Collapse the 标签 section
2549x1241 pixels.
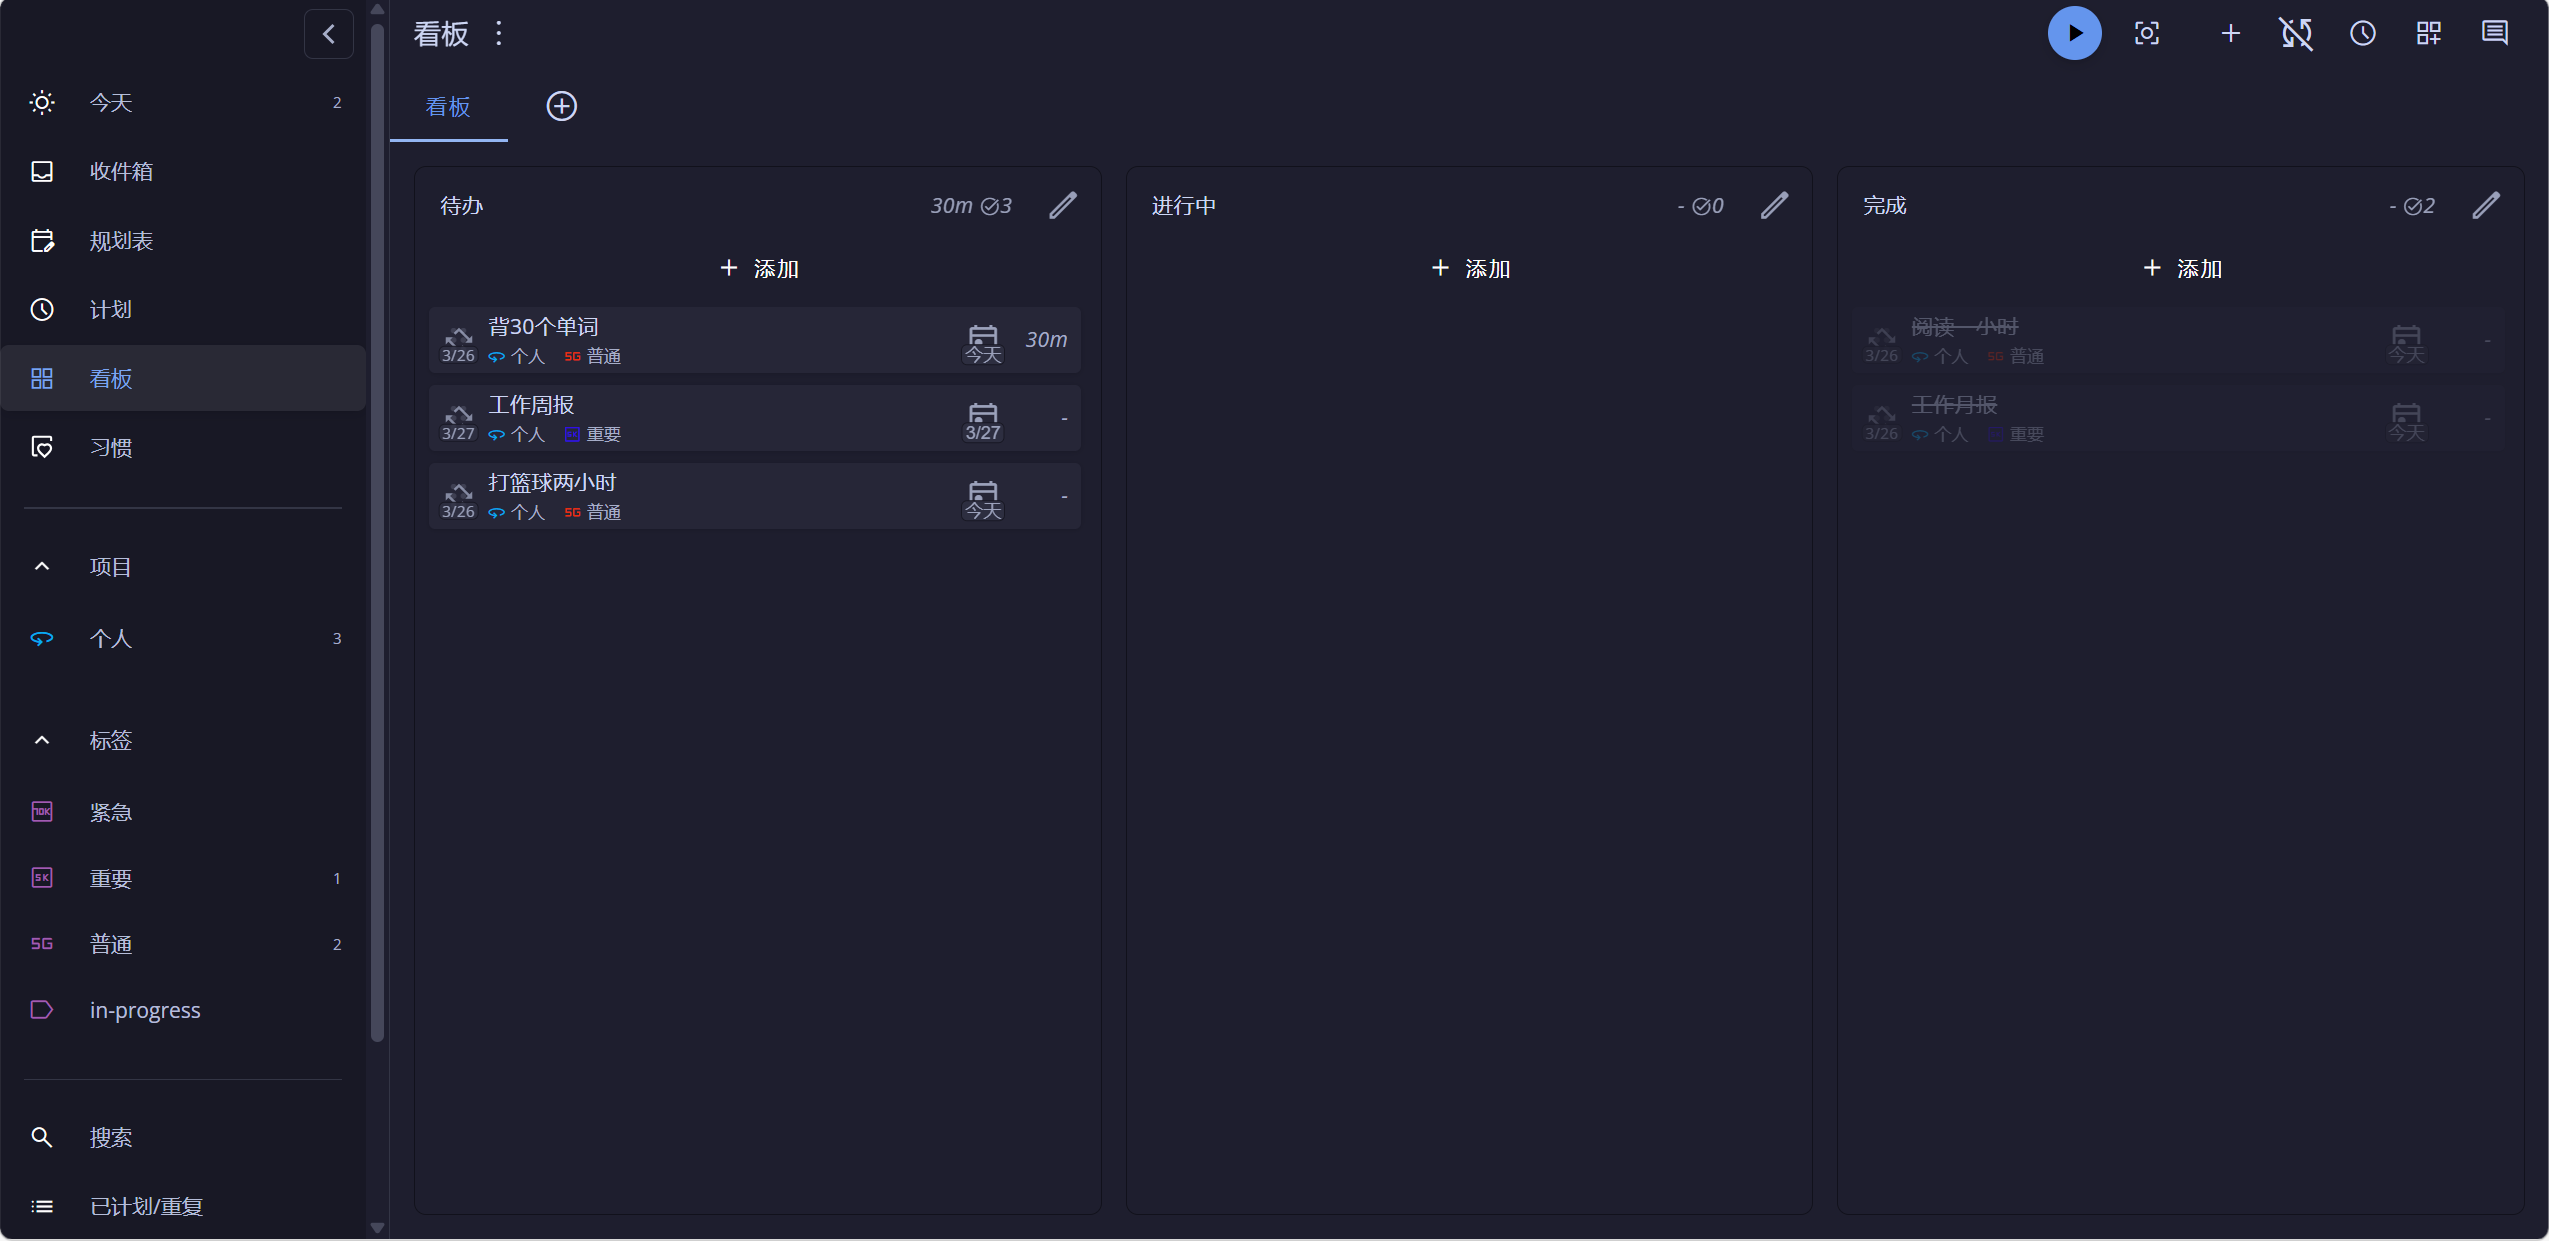[x=42, y=740]
